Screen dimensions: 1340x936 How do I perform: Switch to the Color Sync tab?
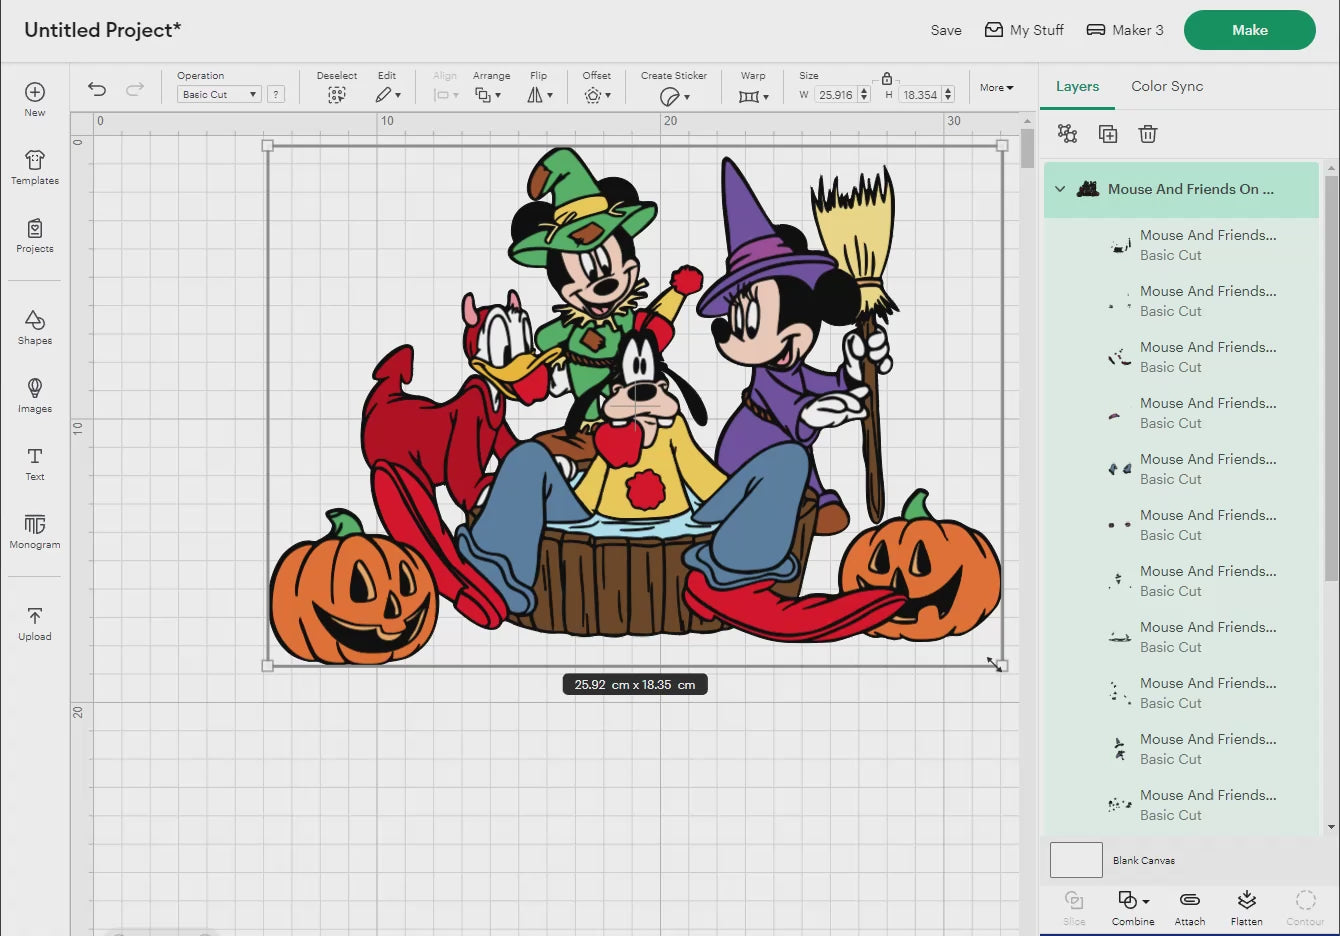pos(1167,86)
